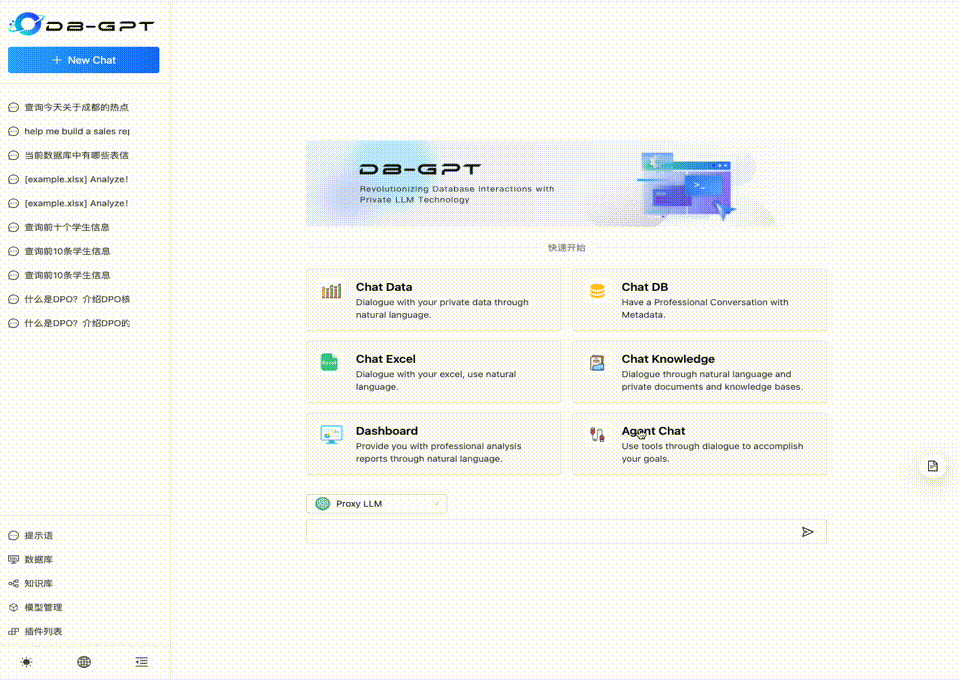The width and height of the screenshot is (960, 680).
Task: Open the Dashboard card
Action: [x=433, y=444]
